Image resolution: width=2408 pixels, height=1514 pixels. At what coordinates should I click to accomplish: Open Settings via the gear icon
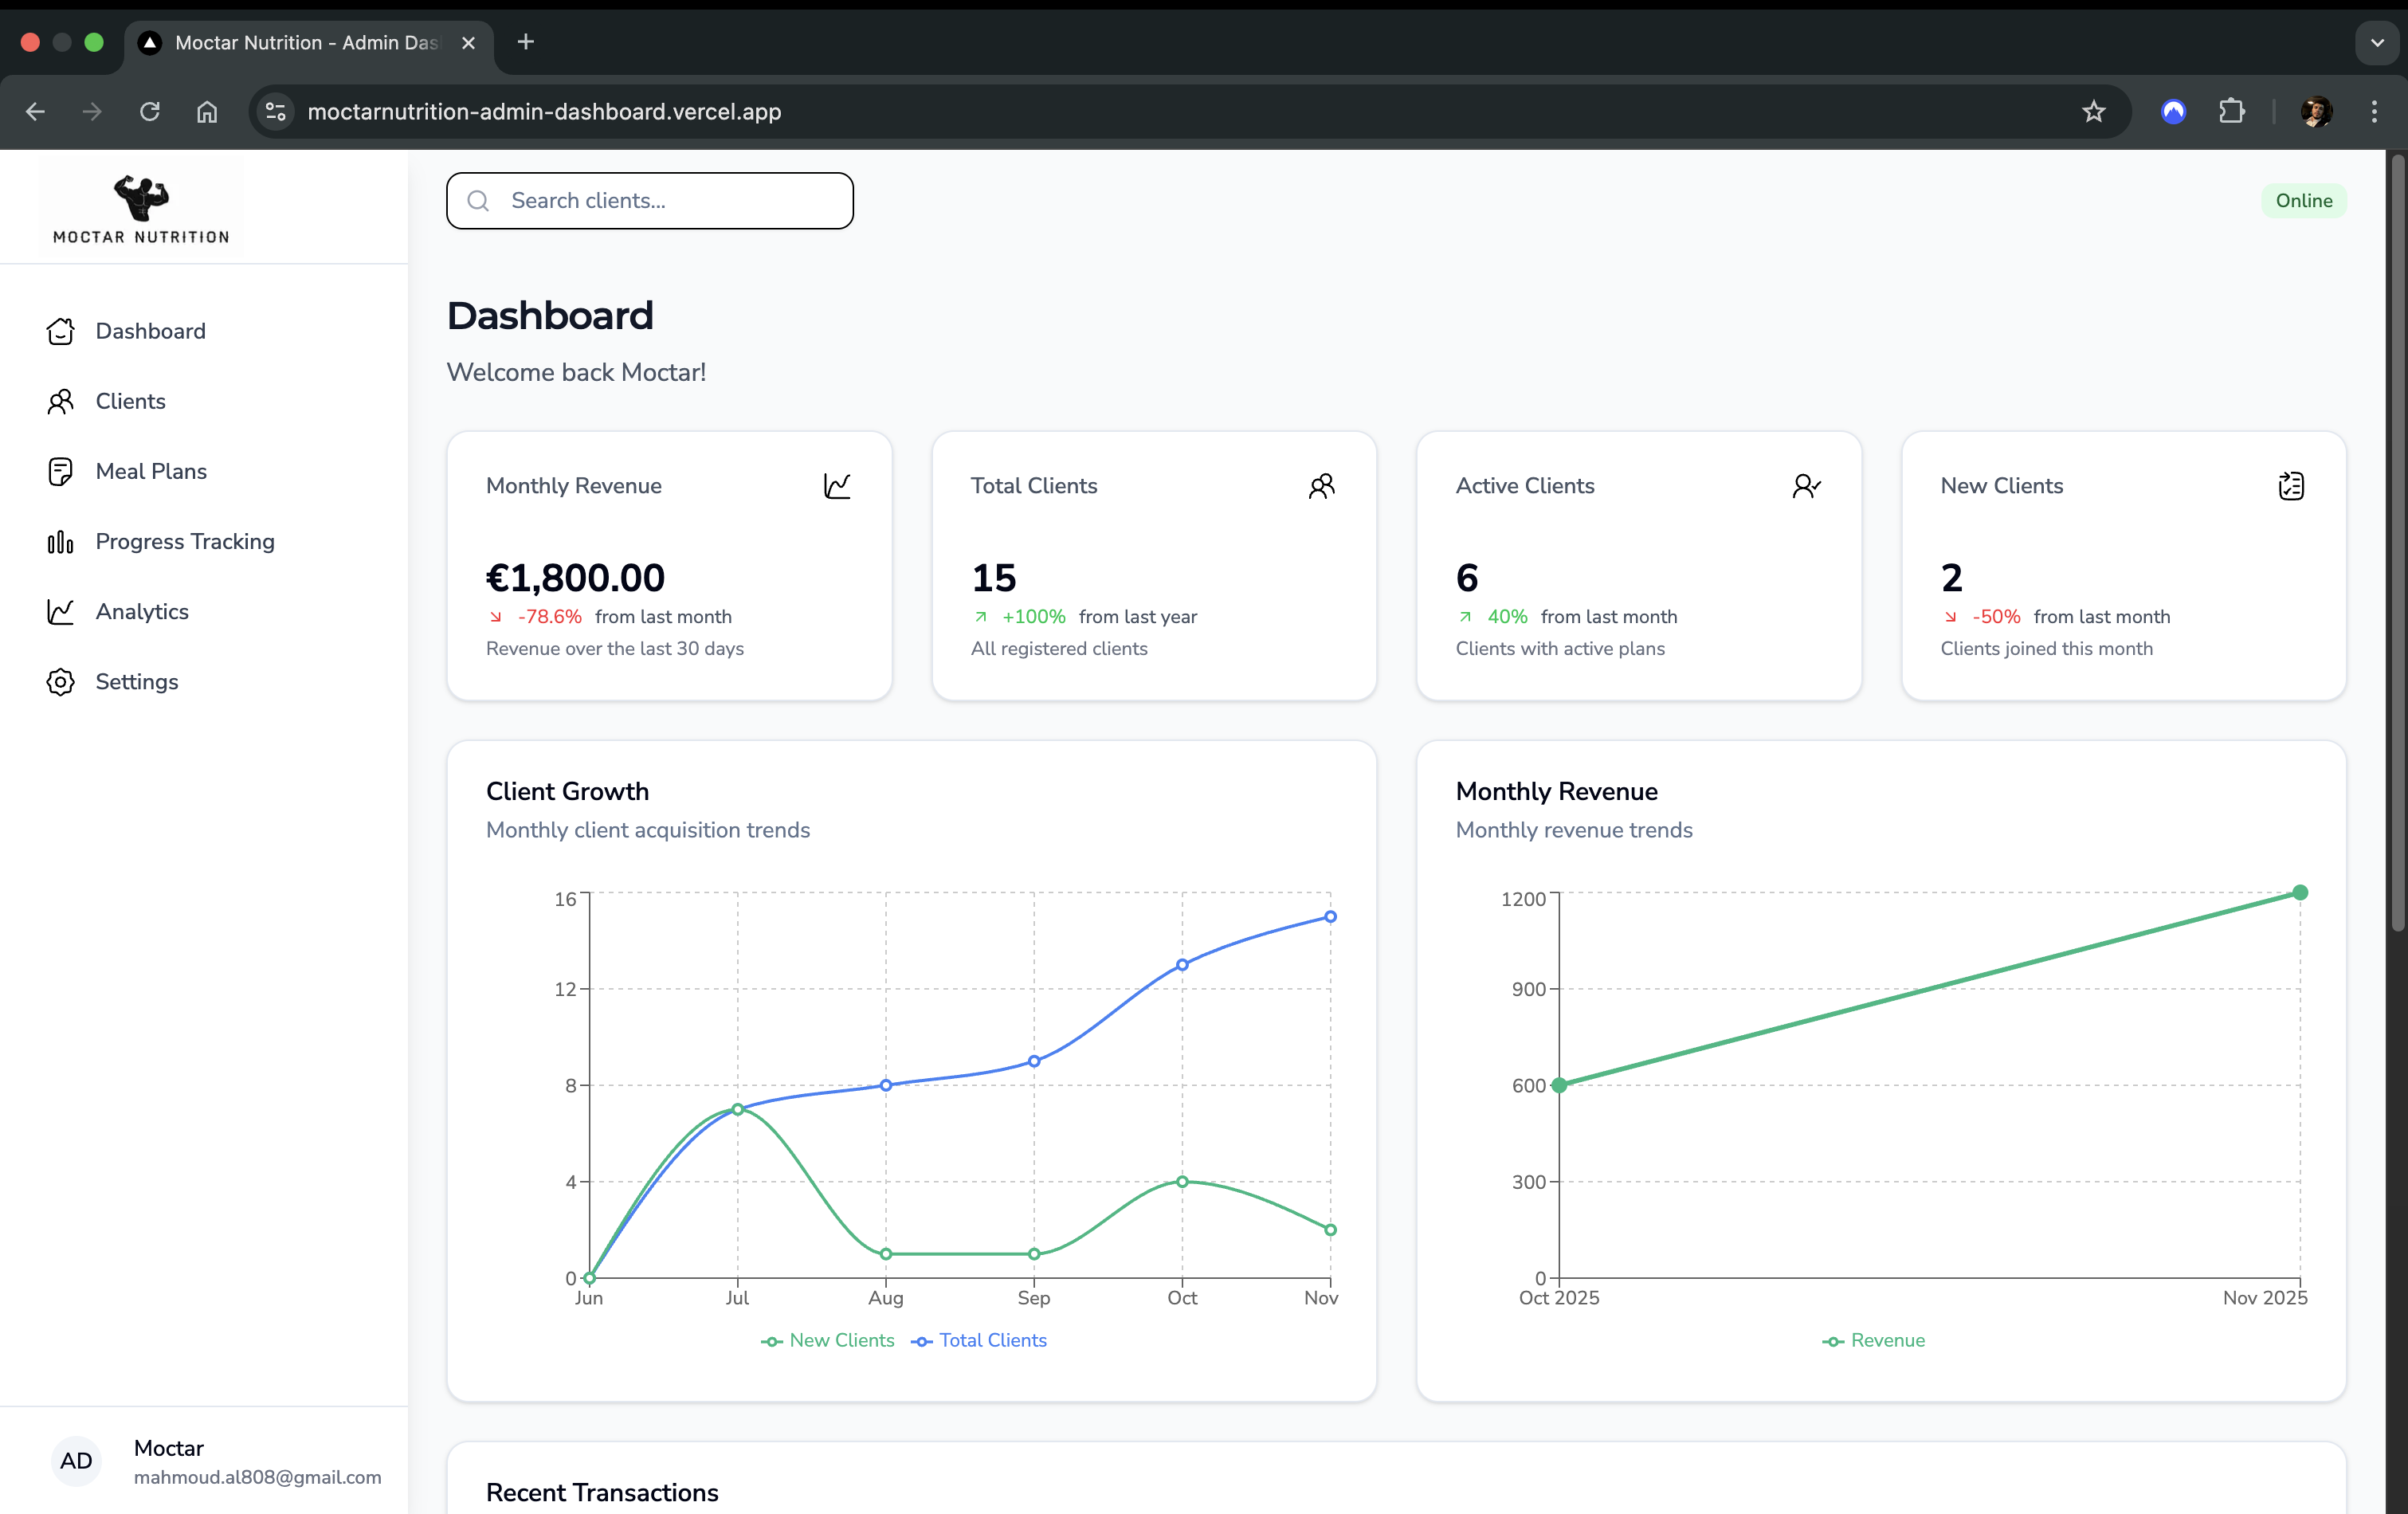pos(60,682)
